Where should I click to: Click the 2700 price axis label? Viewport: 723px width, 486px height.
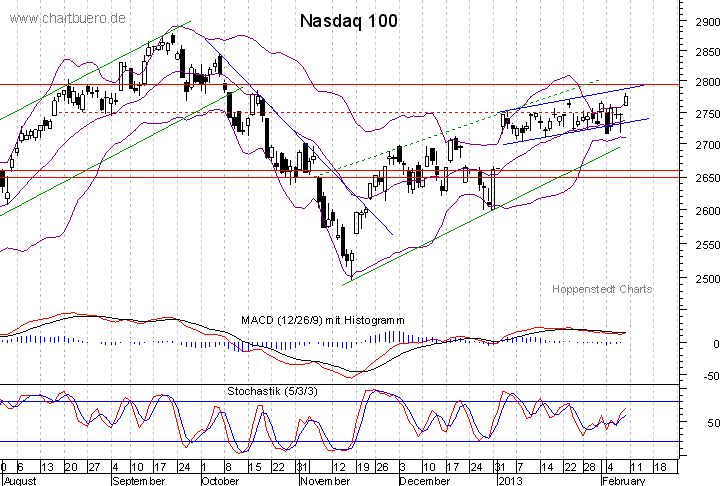tap(708, 145)
